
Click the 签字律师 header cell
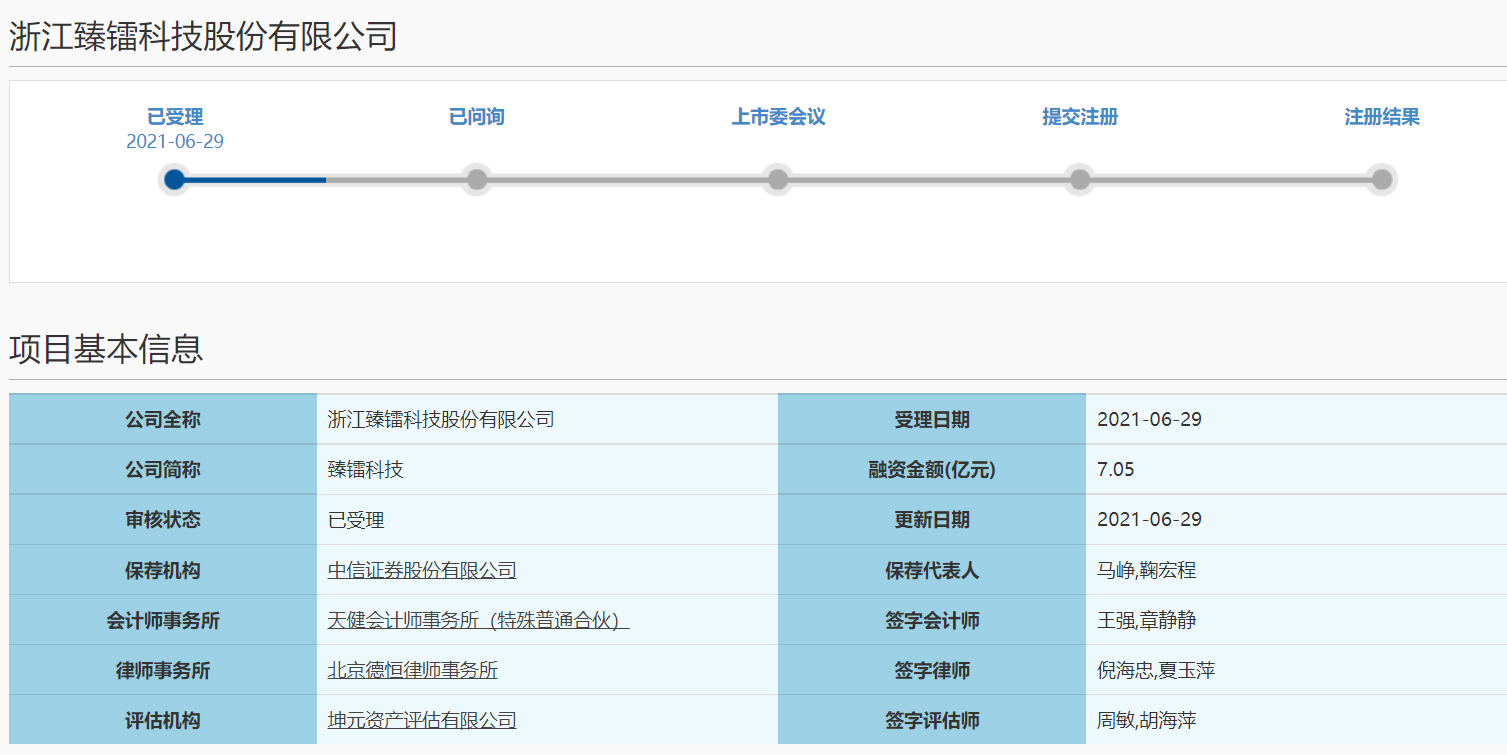pos(932,670)
